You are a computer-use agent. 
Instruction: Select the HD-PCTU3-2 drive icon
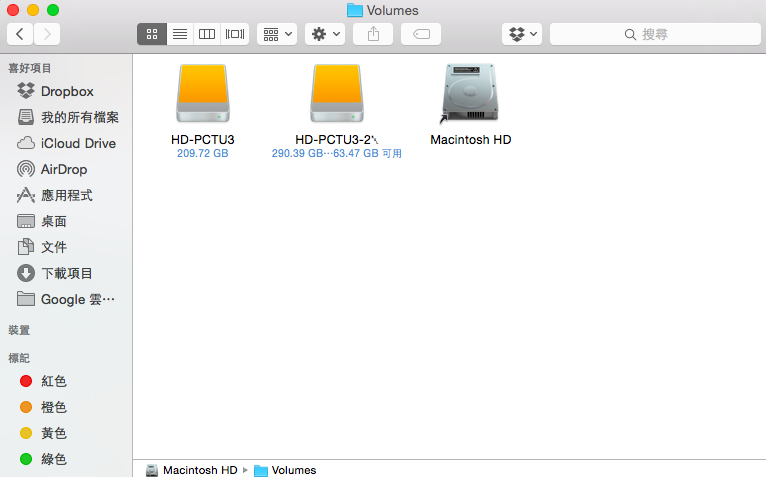tap(337, 93)
